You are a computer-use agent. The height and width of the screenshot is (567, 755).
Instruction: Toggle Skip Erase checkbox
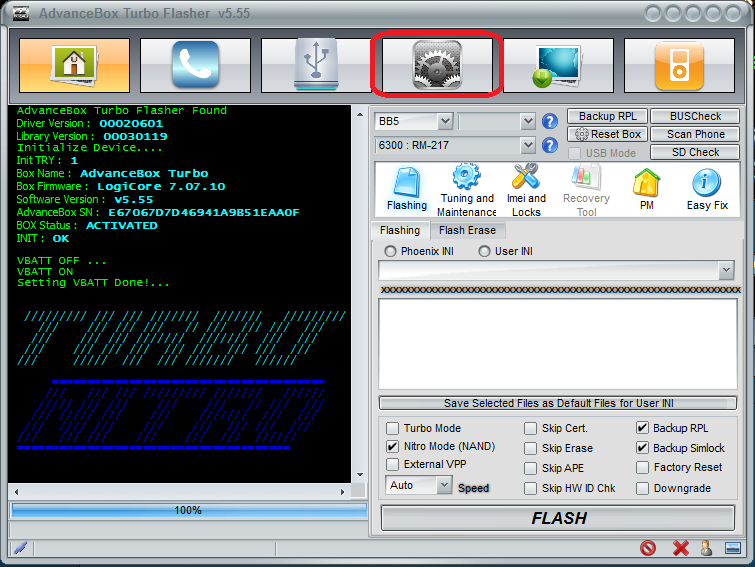[530, 448]
